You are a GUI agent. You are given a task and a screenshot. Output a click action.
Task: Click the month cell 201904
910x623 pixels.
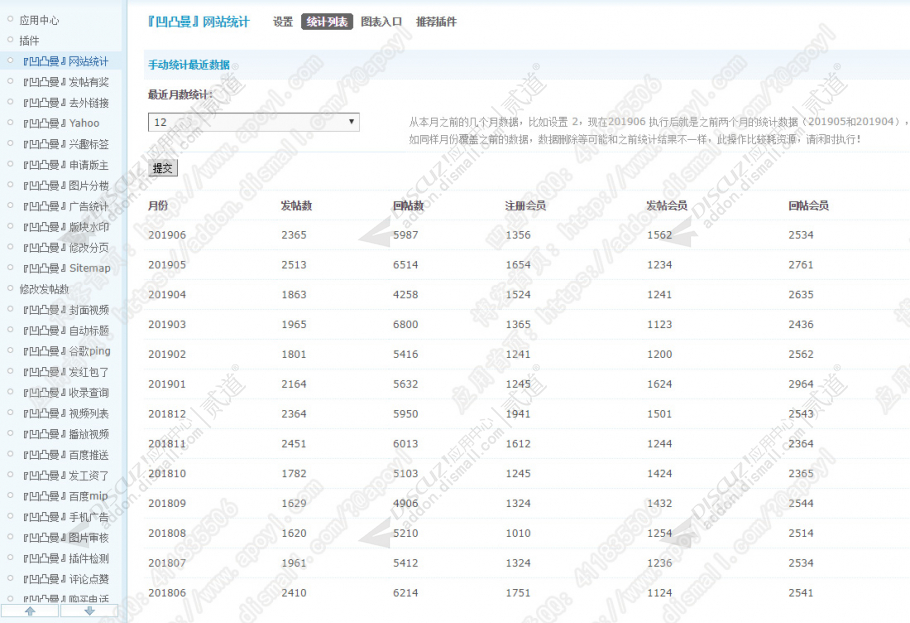[167, 295]
